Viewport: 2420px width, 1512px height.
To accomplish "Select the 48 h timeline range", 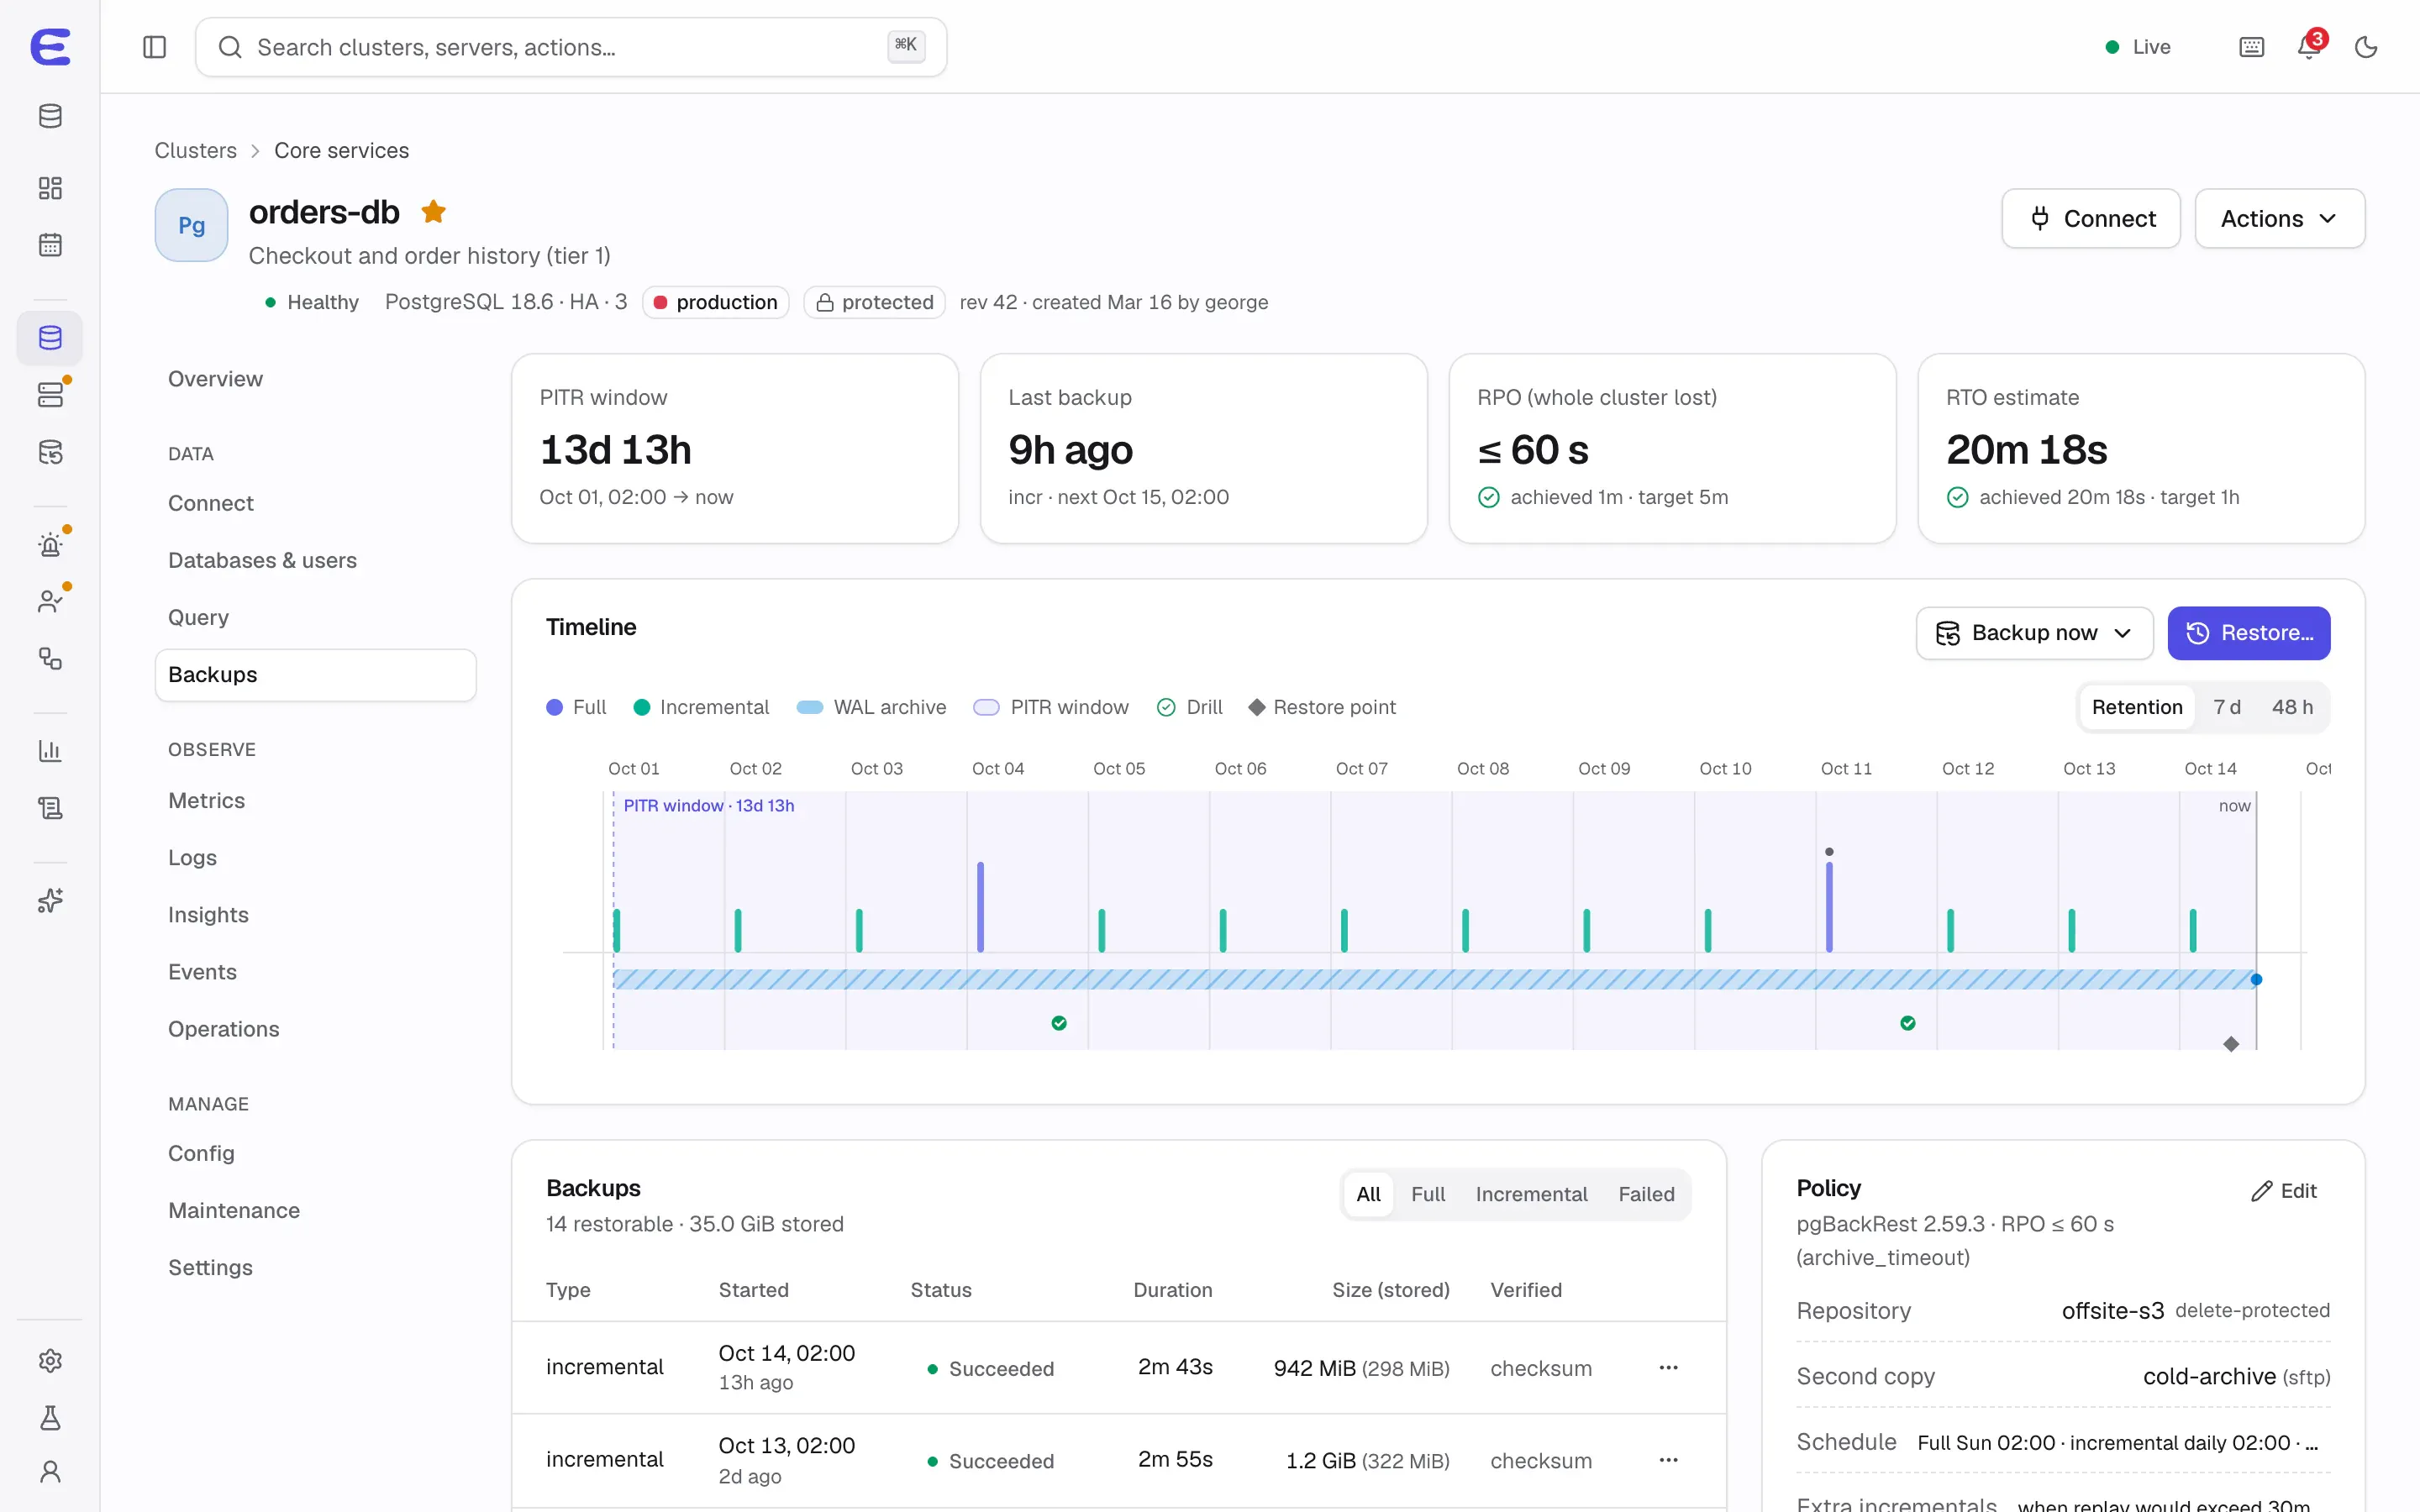I will [x=2292, y=707].
